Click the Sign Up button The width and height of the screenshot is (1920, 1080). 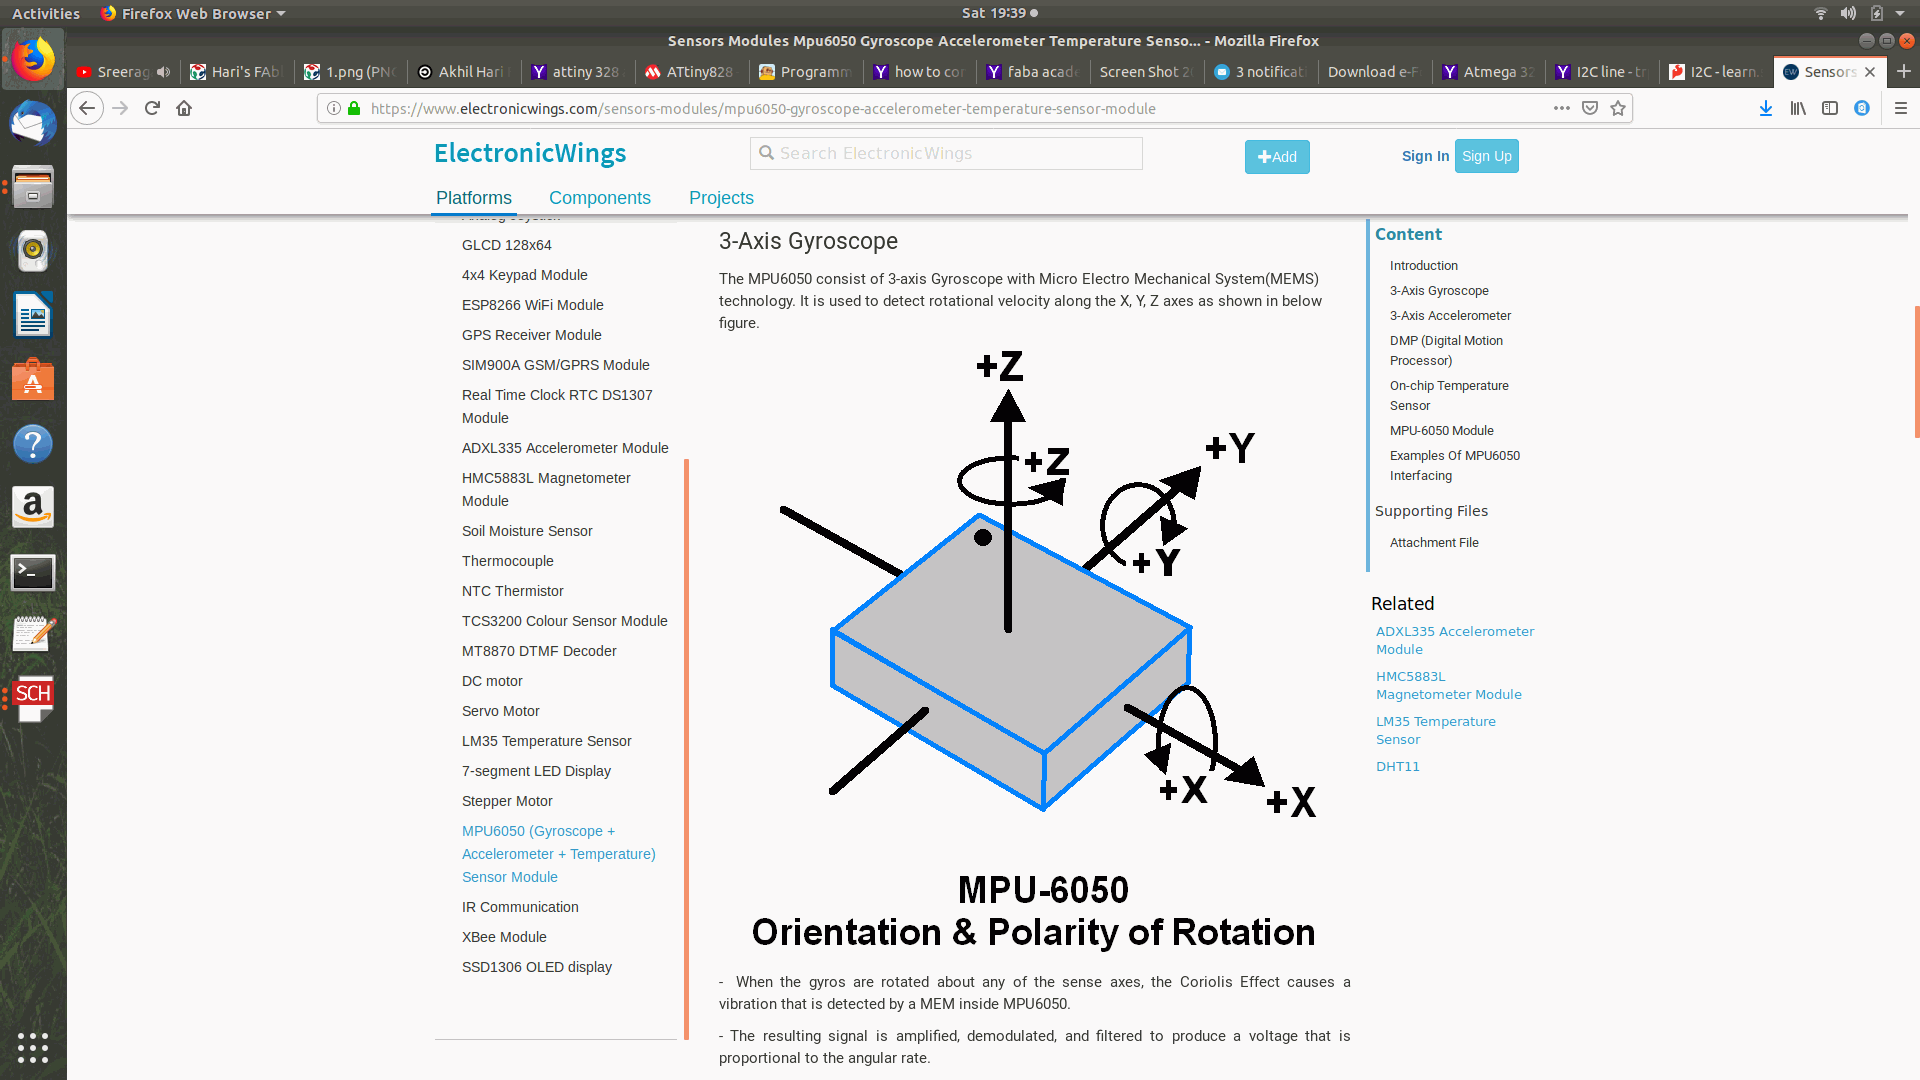1486,156
